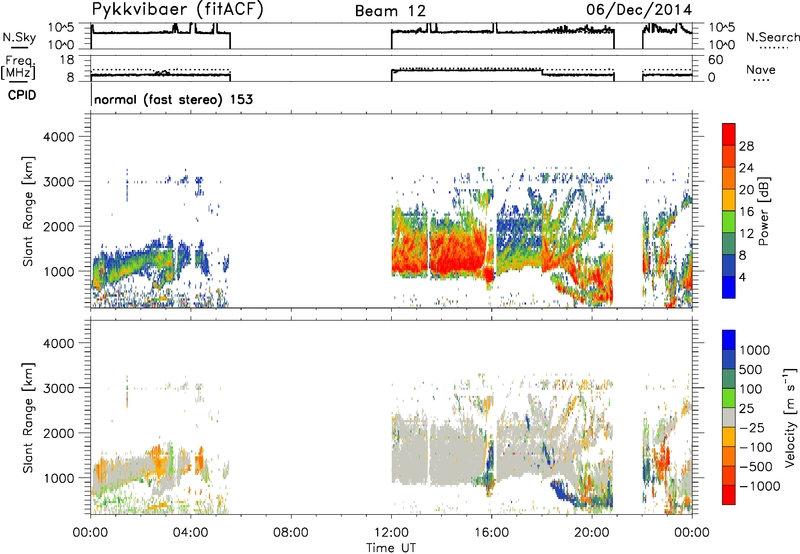This screenshot has height=554, width=800.
Task: Click the N.Sky axis label
Action: 19,37
